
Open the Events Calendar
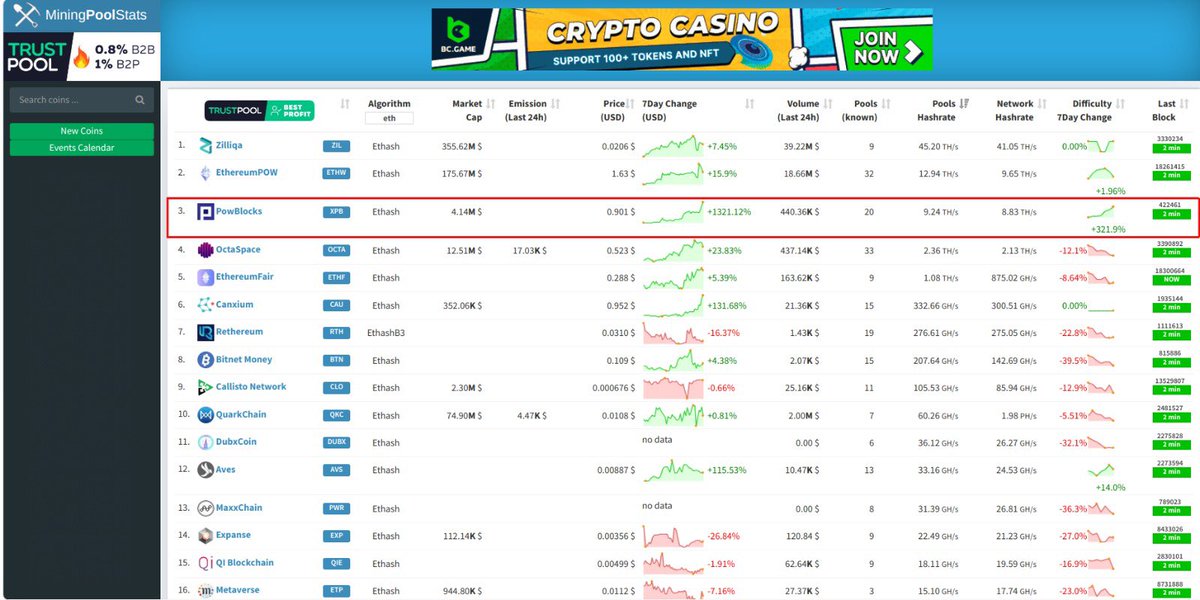click(82, 148)
